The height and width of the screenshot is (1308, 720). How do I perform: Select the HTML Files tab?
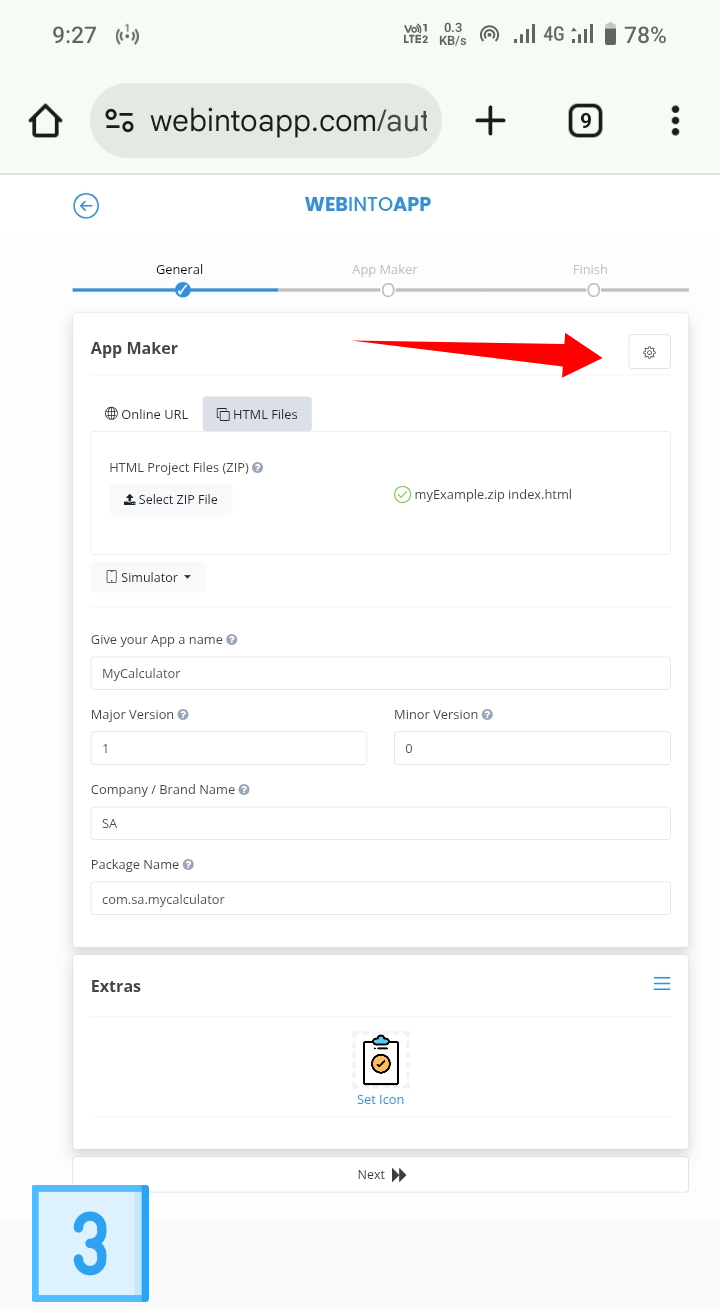[257, 414]
